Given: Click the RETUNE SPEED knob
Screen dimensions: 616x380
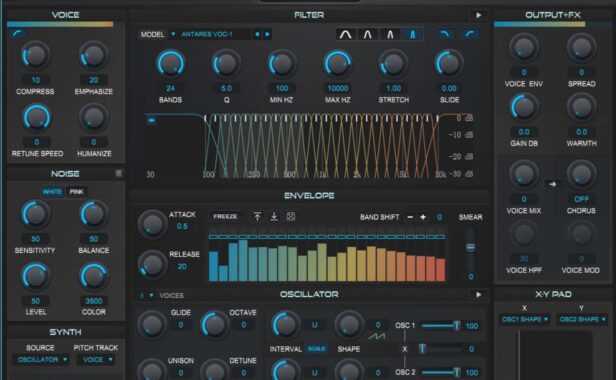Looking at the screenshot, I should coord(36,117).
